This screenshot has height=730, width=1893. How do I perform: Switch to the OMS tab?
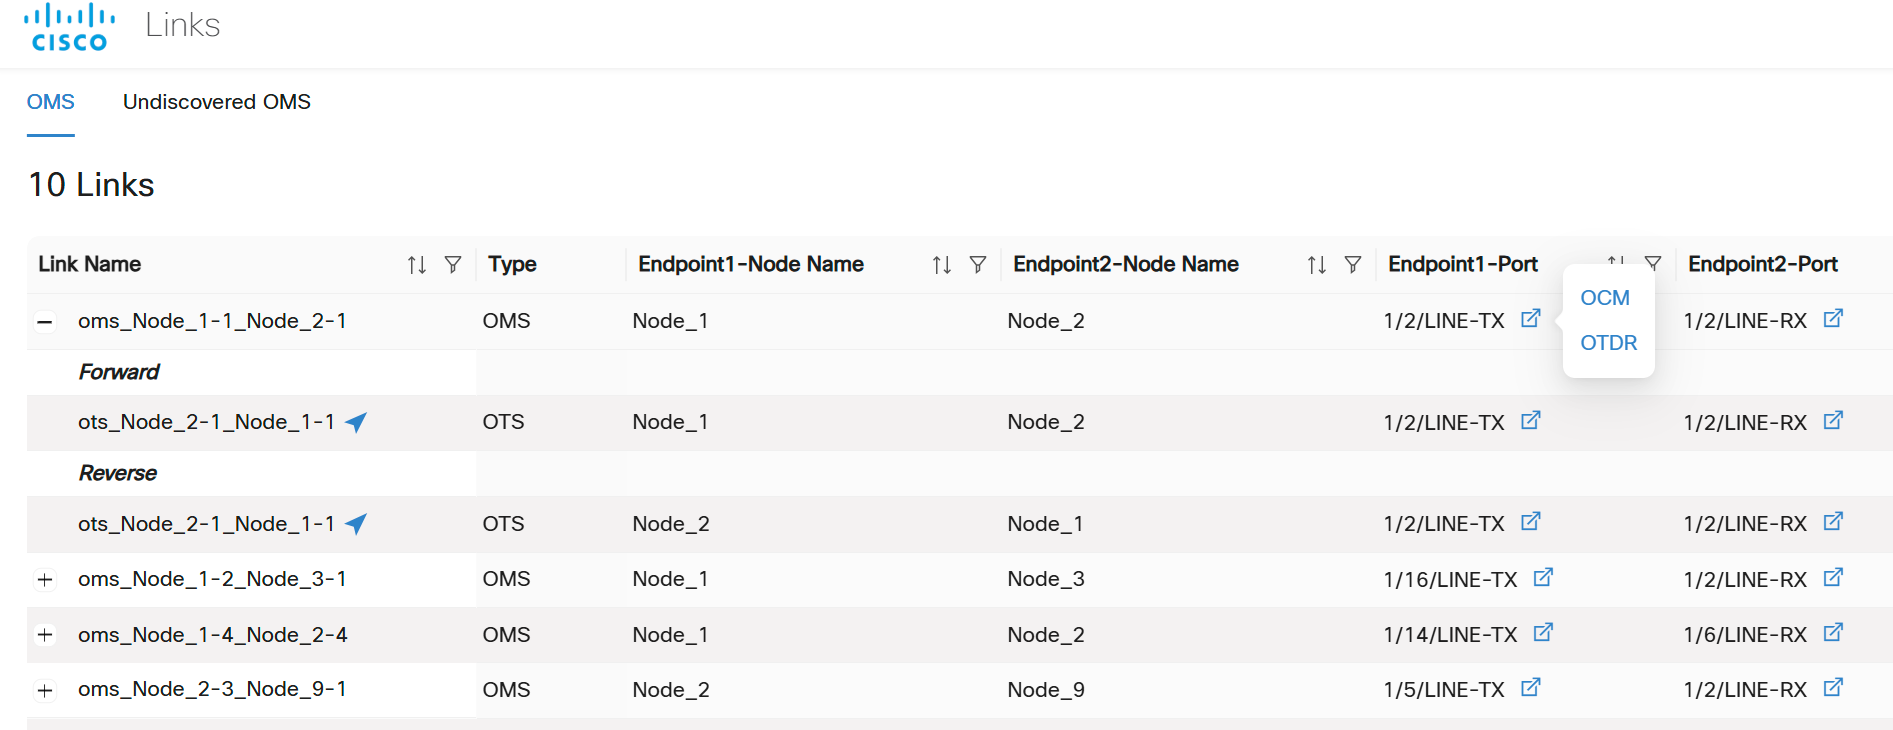coord(51,102)
